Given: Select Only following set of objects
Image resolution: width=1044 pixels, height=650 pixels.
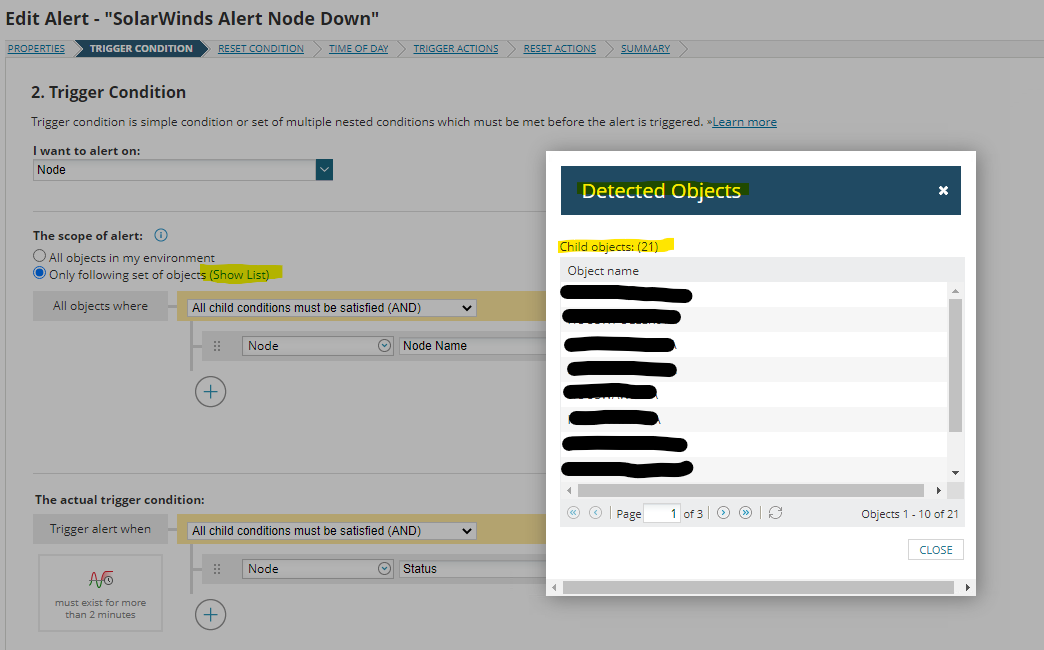Looking at the screenshot, I should (39, 273).
